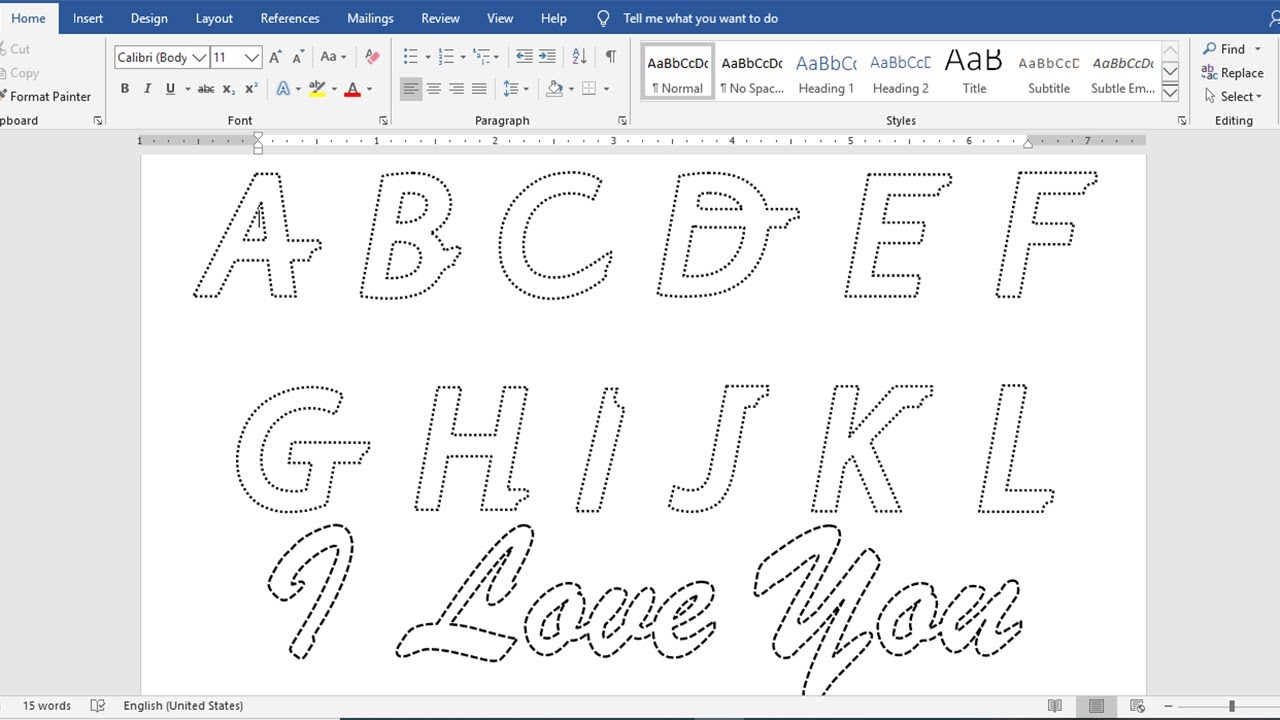Justify the paragraph text
The width and height of the screenshot is (1280, 720).
coord(479,89)
